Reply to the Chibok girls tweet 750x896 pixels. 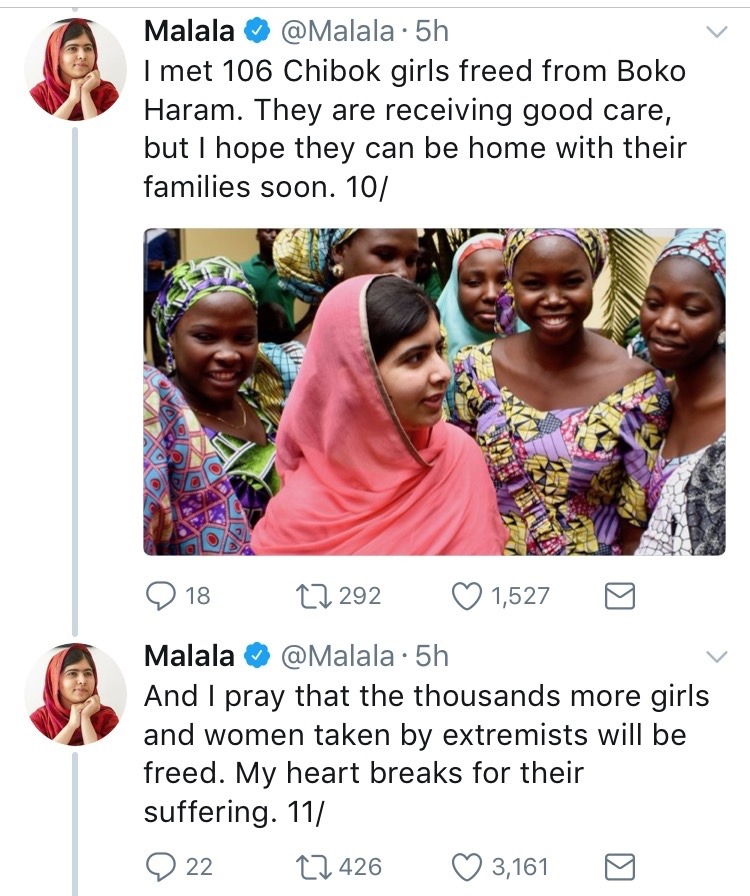[163, 596]
